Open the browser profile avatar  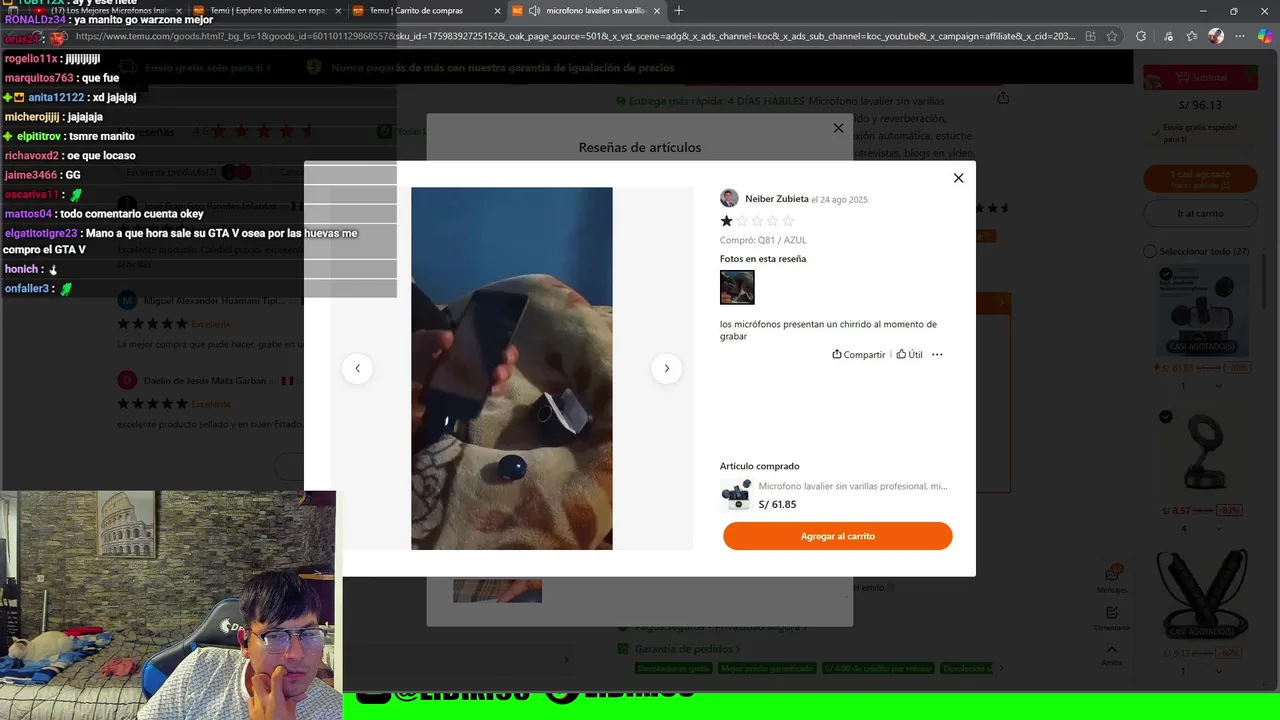pos(1216,36)
